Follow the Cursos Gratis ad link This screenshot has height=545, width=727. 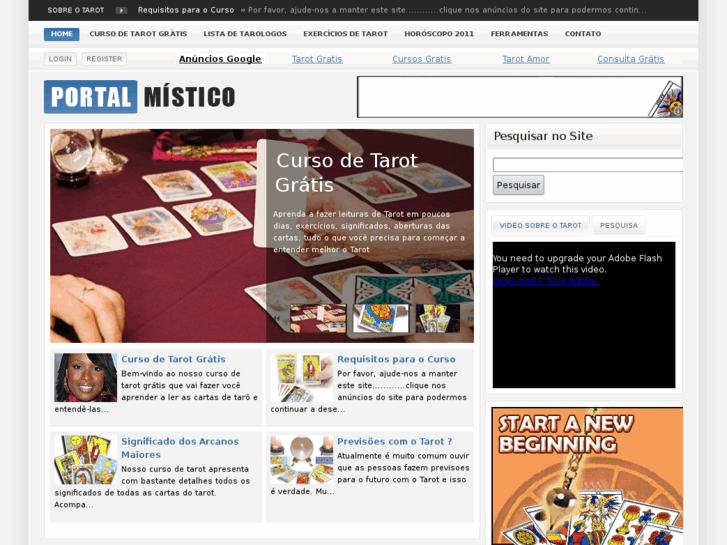coord(421,59)
